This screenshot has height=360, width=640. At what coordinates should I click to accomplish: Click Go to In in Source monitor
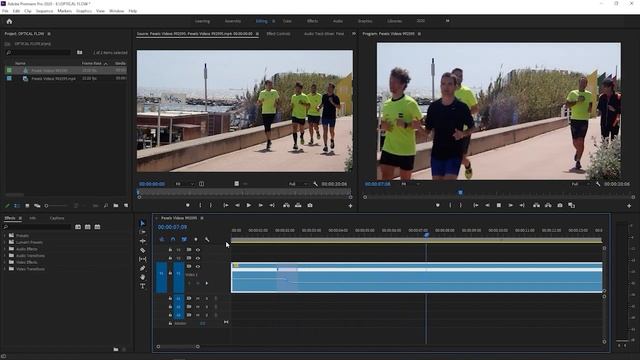coord(226,205)
